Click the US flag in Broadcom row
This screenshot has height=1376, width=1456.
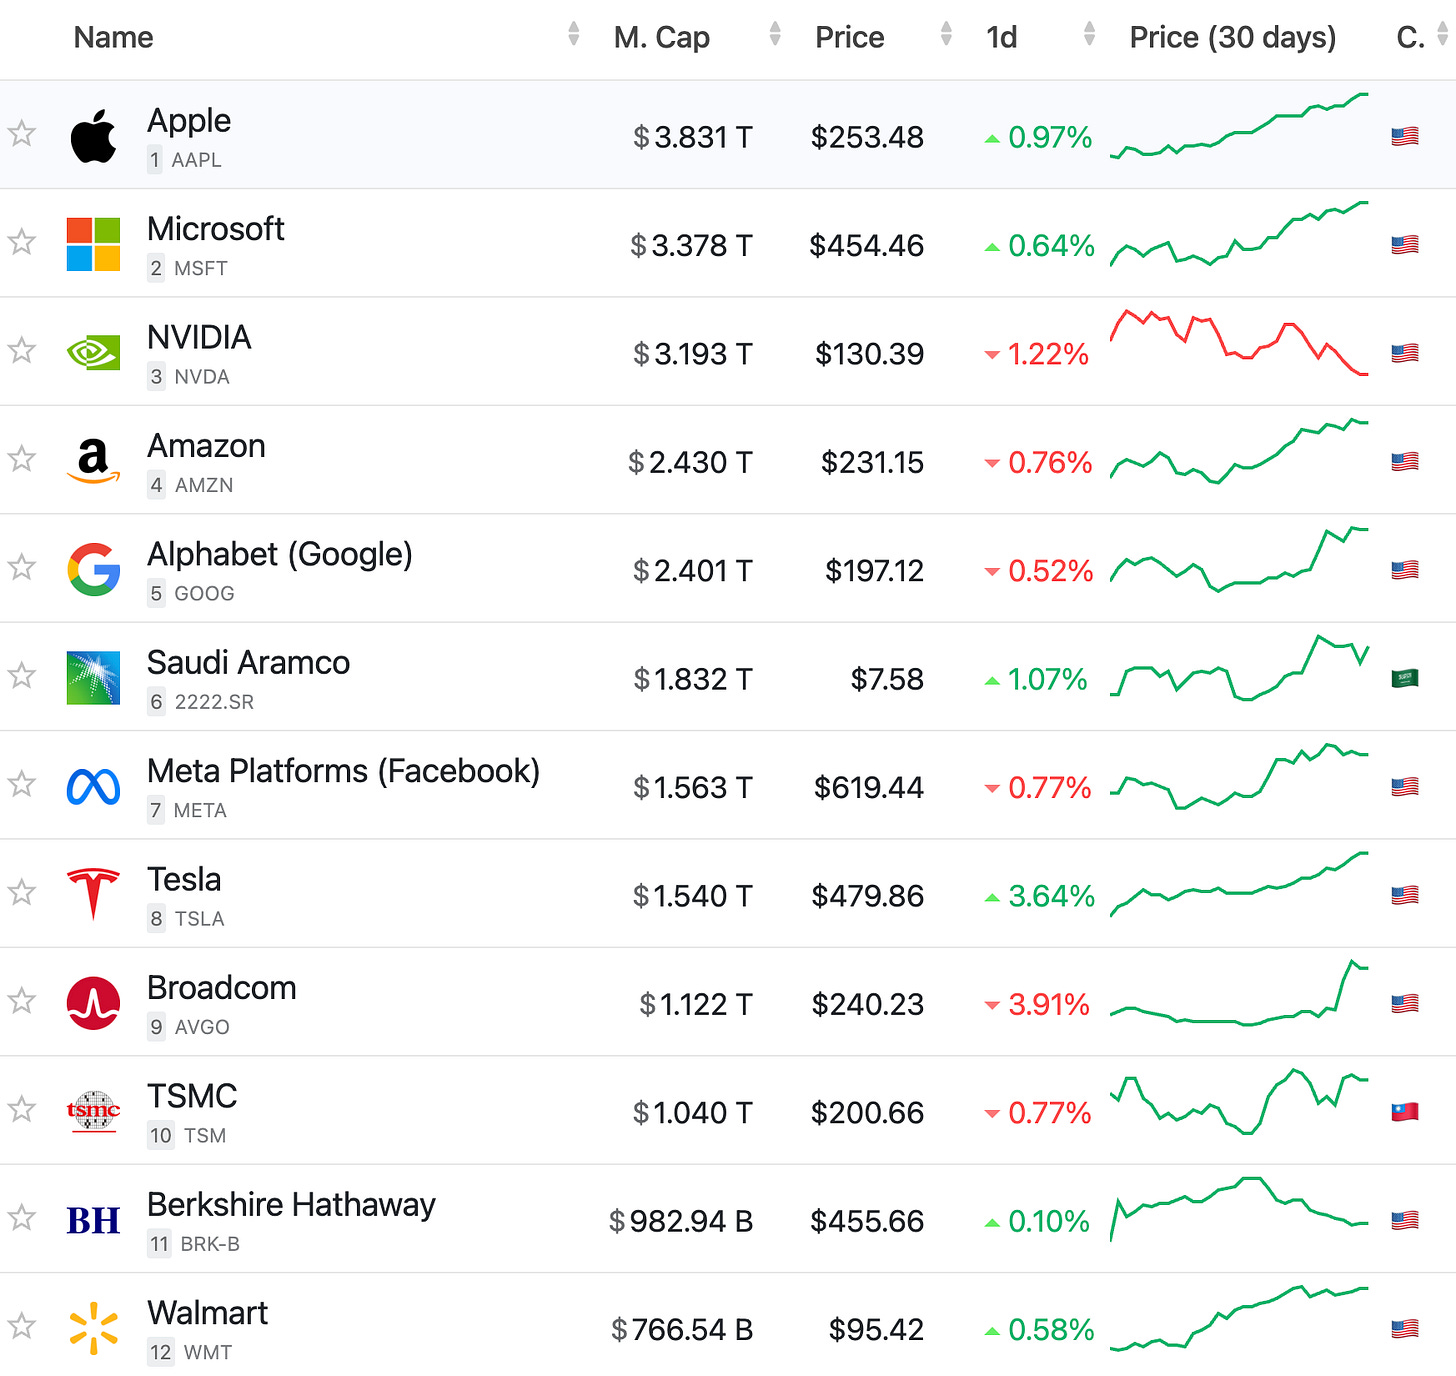[1405, 1003]
